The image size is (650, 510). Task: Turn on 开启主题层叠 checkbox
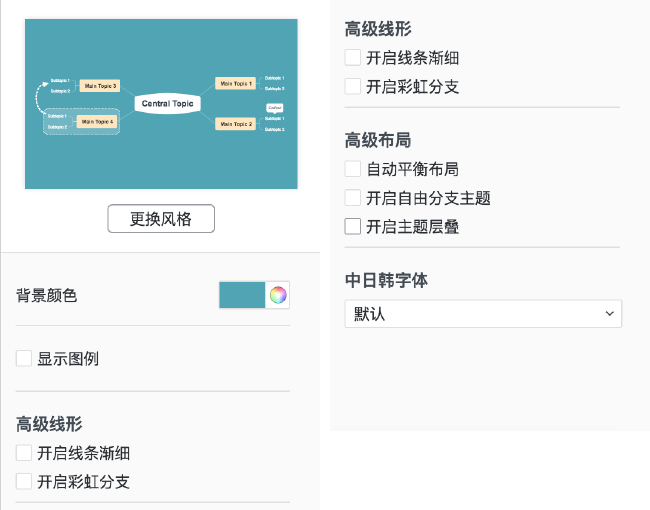coord(352,226)
